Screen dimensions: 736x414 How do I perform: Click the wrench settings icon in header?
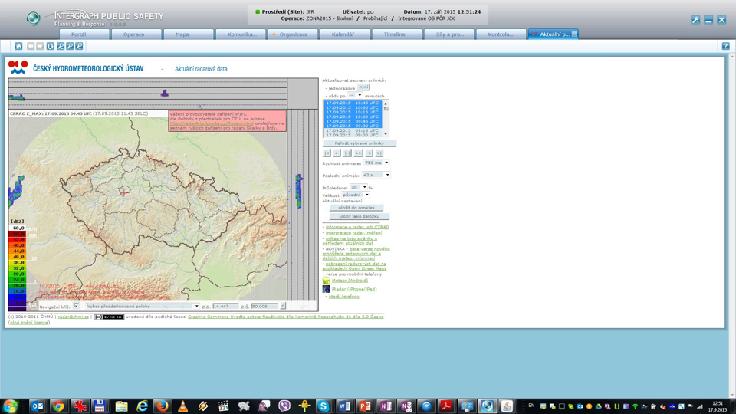click(695, 20)
